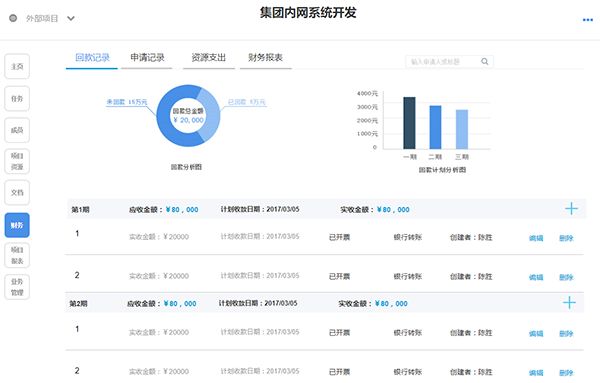Click 银行转账 in 第1期 record 2
This screenshot has width=600, height=383.
pyautogui.click(x=408, y=276)
